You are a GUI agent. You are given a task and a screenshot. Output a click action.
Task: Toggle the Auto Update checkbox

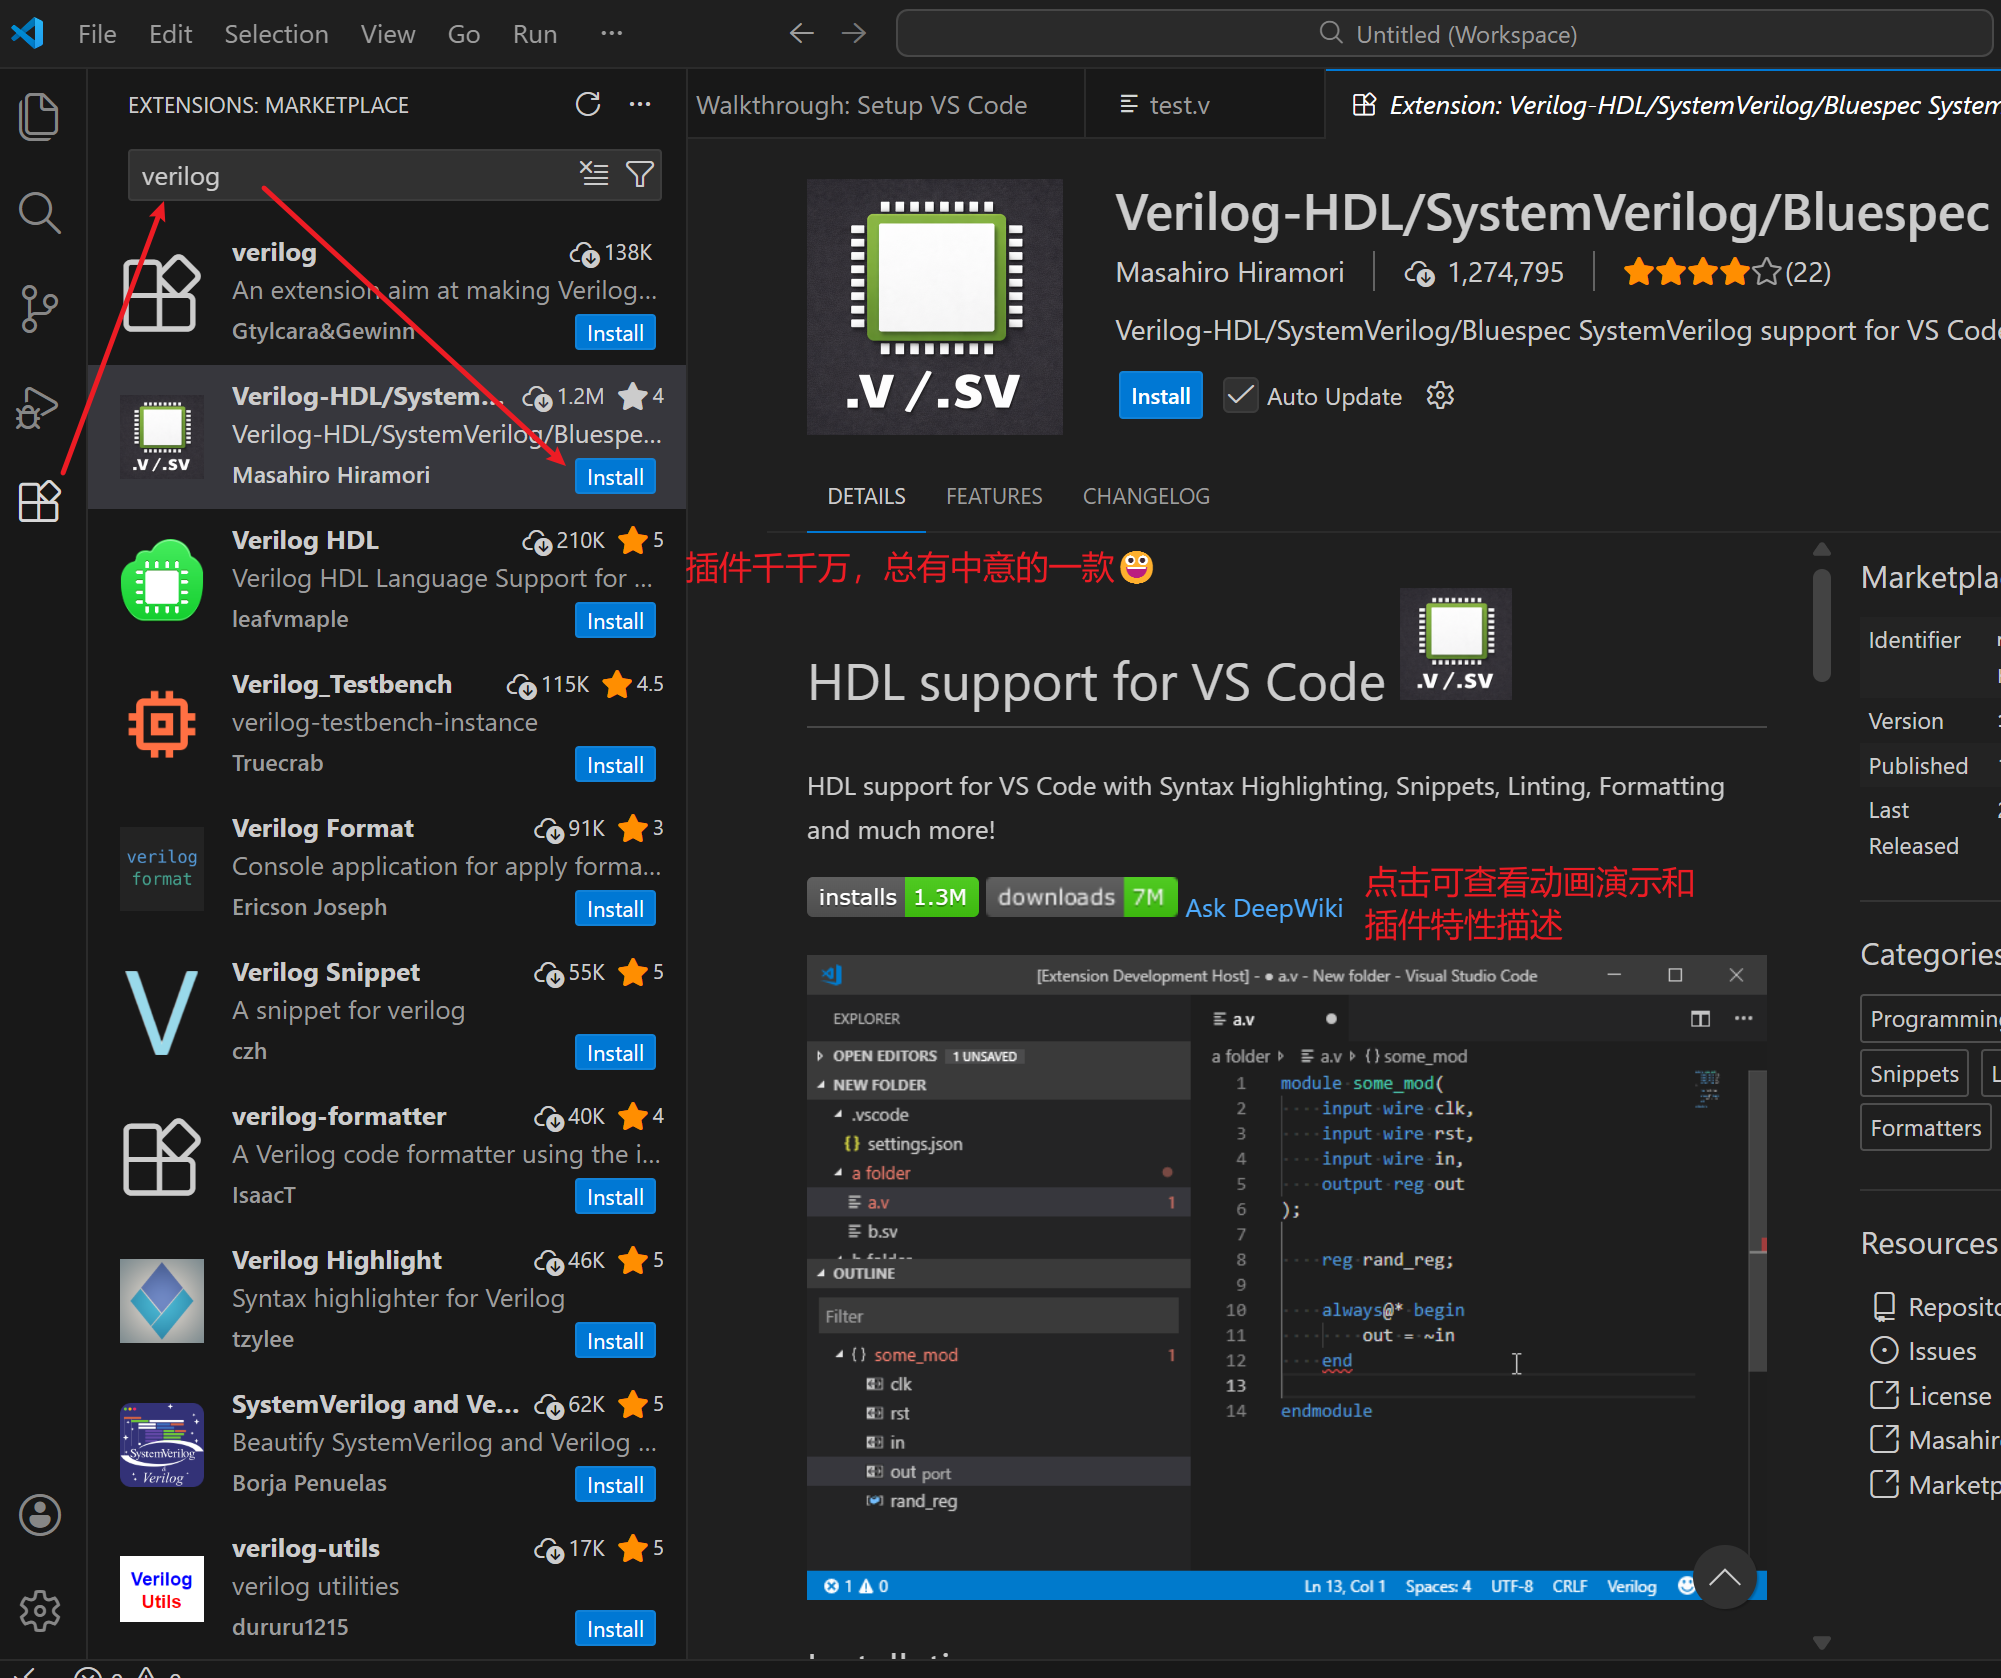click(1241, 396)
